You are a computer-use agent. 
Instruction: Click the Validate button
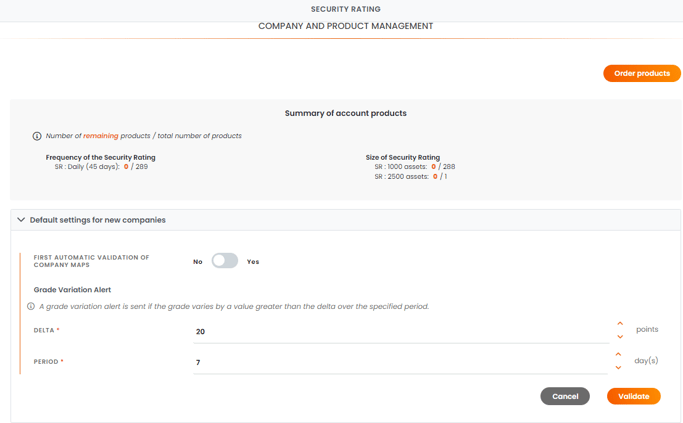634,396
